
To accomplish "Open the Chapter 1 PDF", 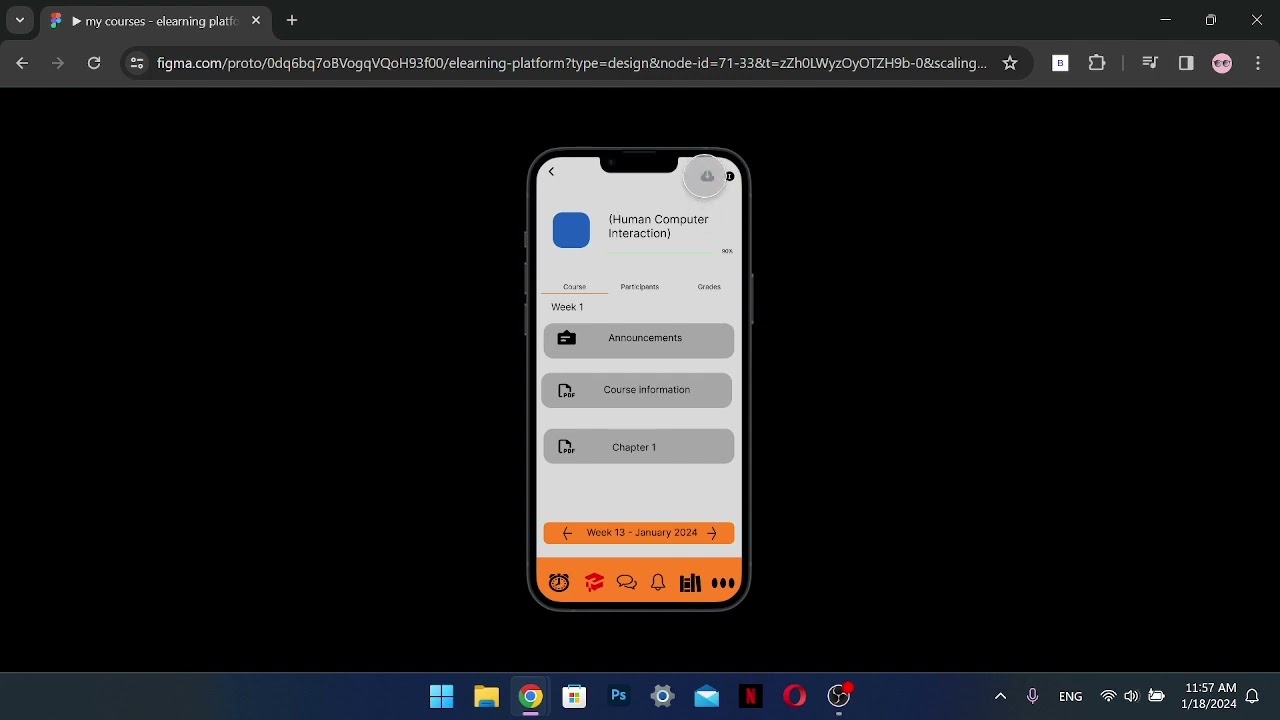I will pyautogui.click(x=639, y=446).
